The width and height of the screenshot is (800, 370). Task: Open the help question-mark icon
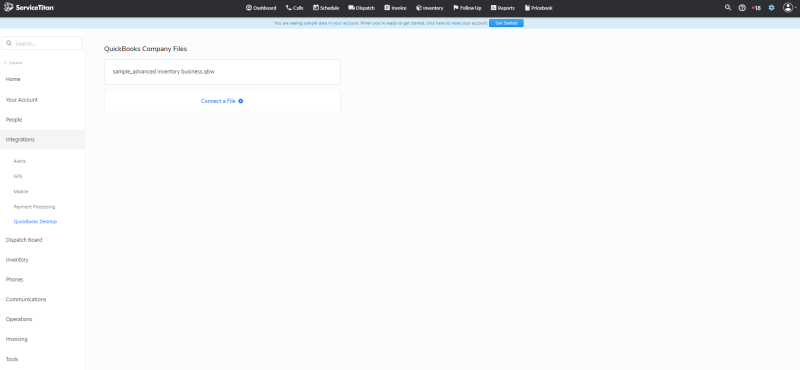click(742, 8)
